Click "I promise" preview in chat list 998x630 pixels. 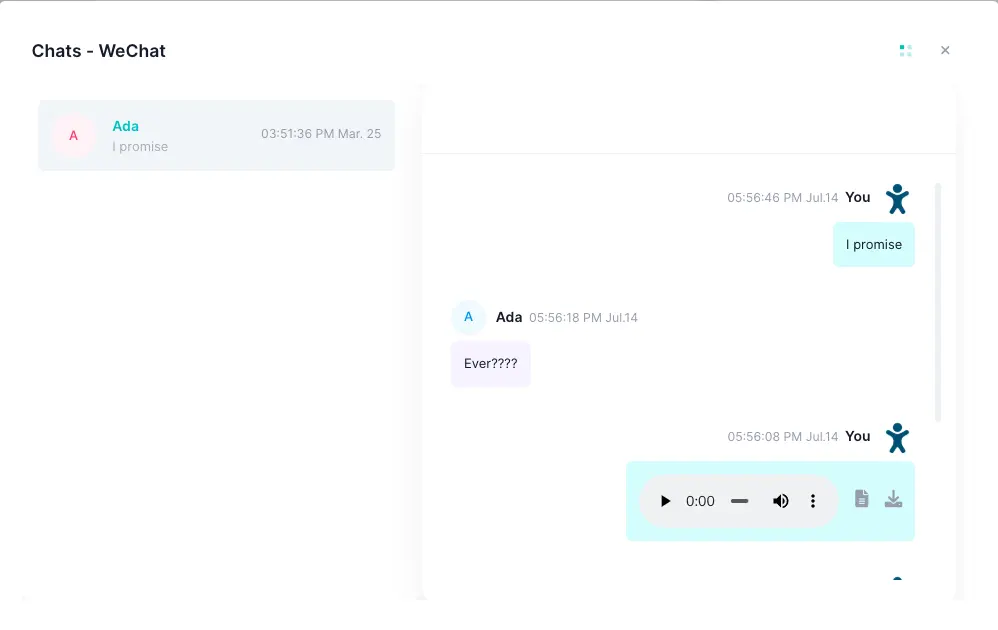click(140, 146)
